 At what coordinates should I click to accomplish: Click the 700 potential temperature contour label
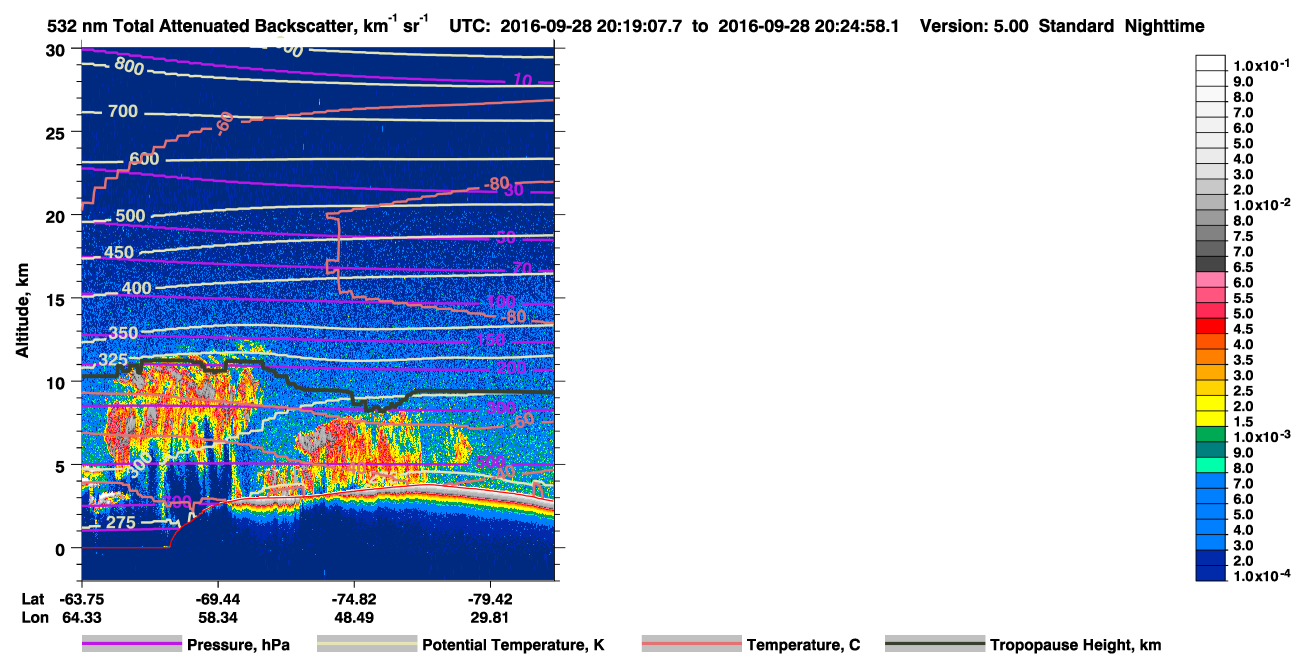[122, 111]
